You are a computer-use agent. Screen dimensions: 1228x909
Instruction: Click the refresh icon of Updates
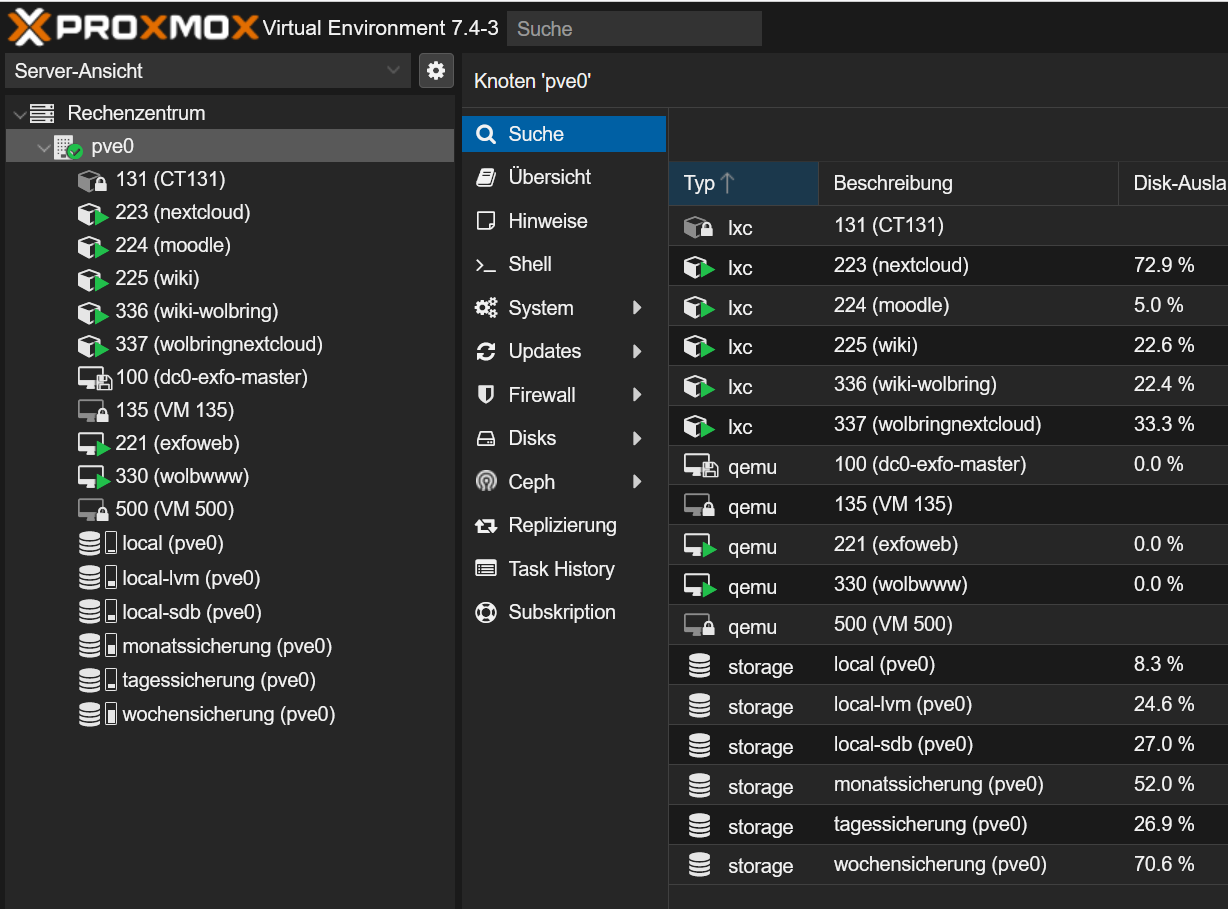(486, 351)
